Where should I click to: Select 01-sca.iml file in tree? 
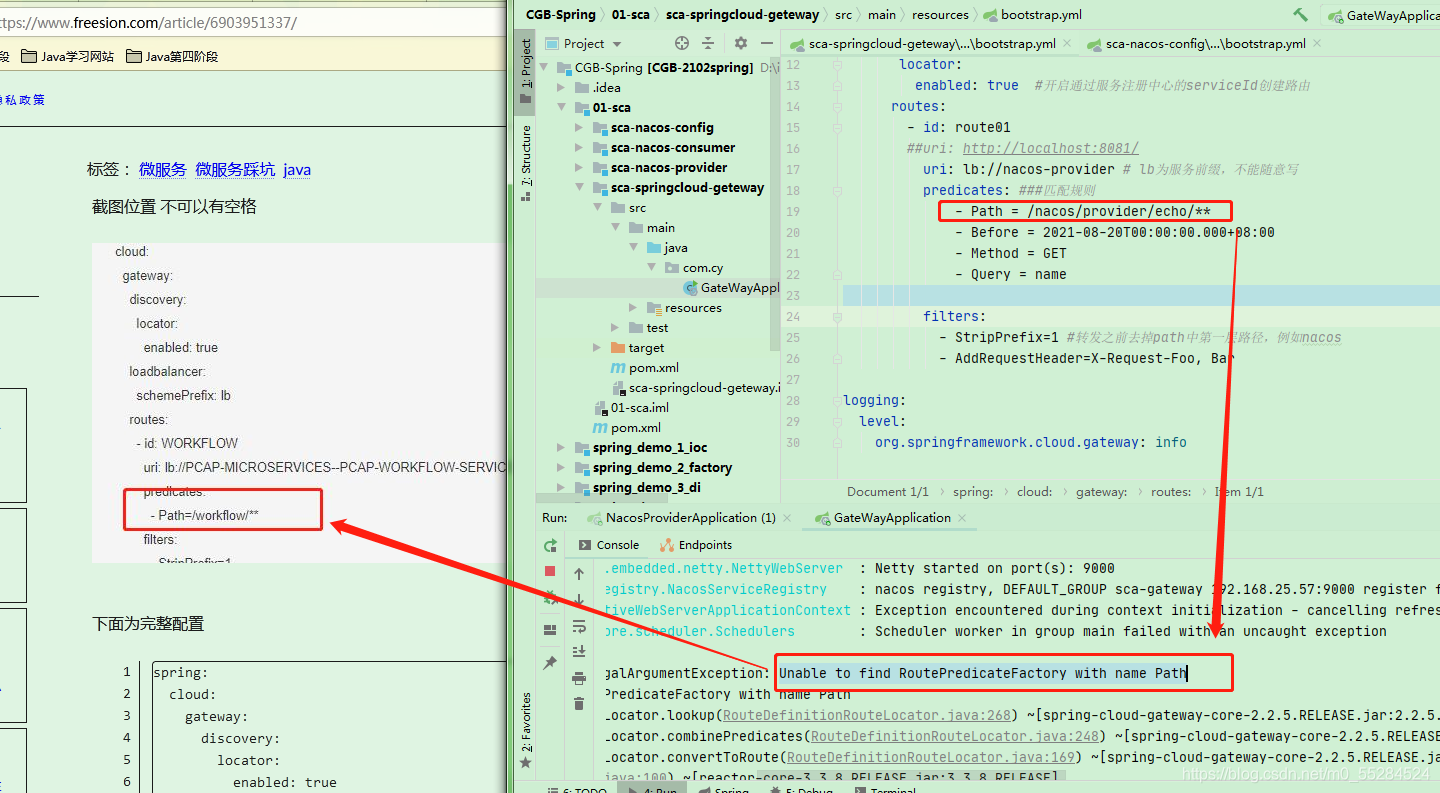[x=631, y=407]
